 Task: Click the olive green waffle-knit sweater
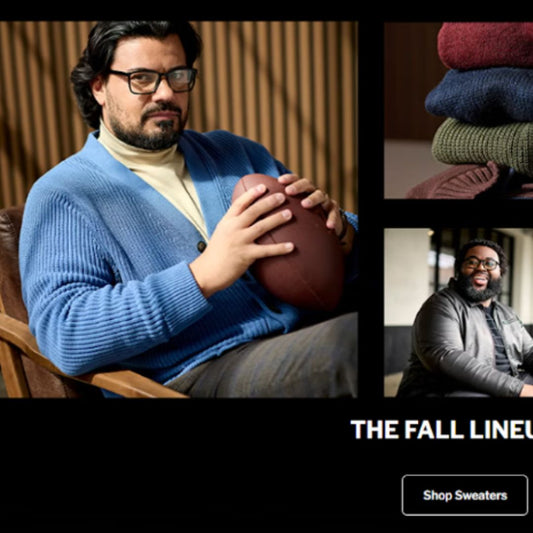[x=484, y=144]
